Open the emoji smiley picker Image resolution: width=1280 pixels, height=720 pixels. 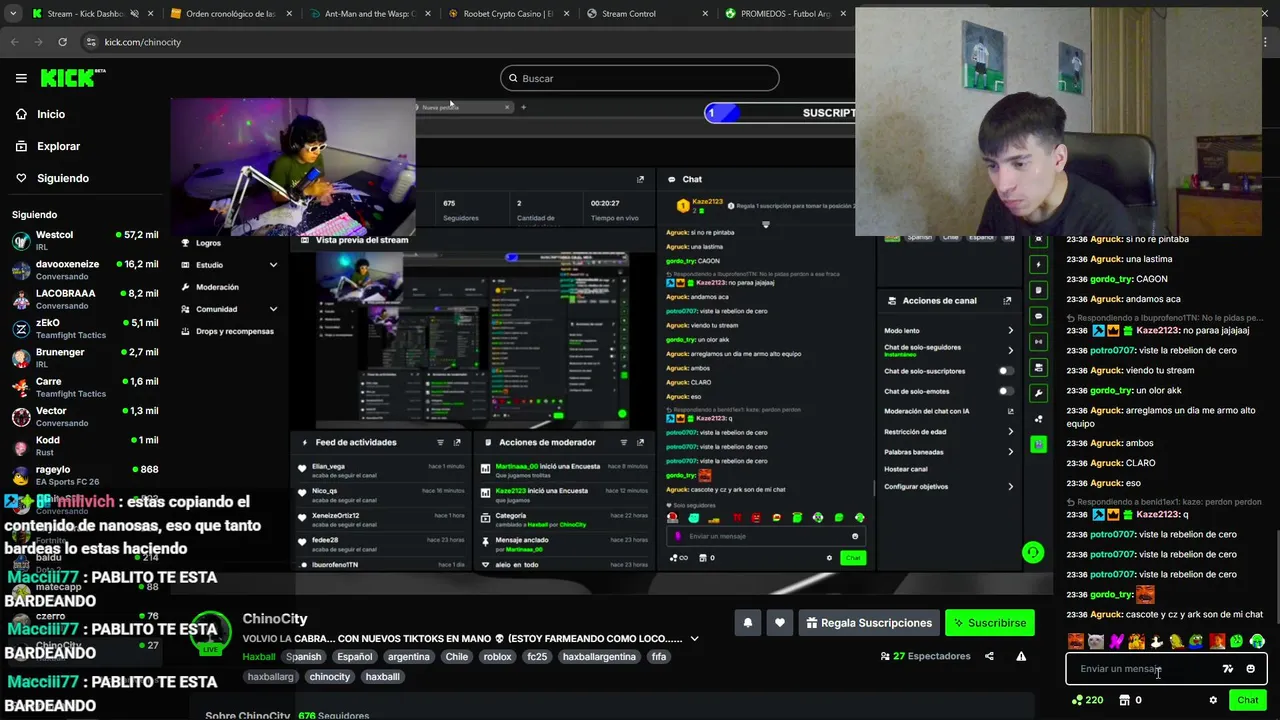point(1250,669)
